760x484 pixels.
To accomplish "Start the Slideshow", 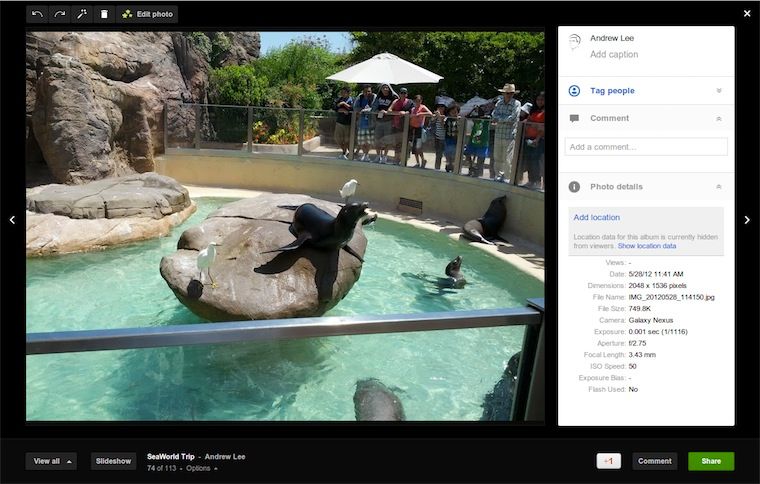I will click(113, 461).
